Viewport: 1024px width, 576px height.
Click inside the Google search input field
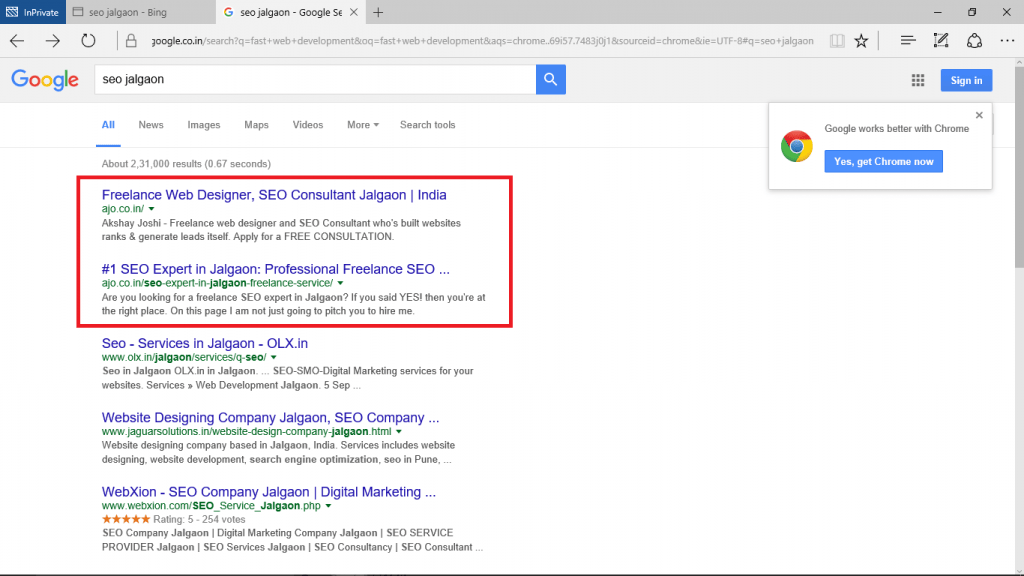(x=300, y=78)
